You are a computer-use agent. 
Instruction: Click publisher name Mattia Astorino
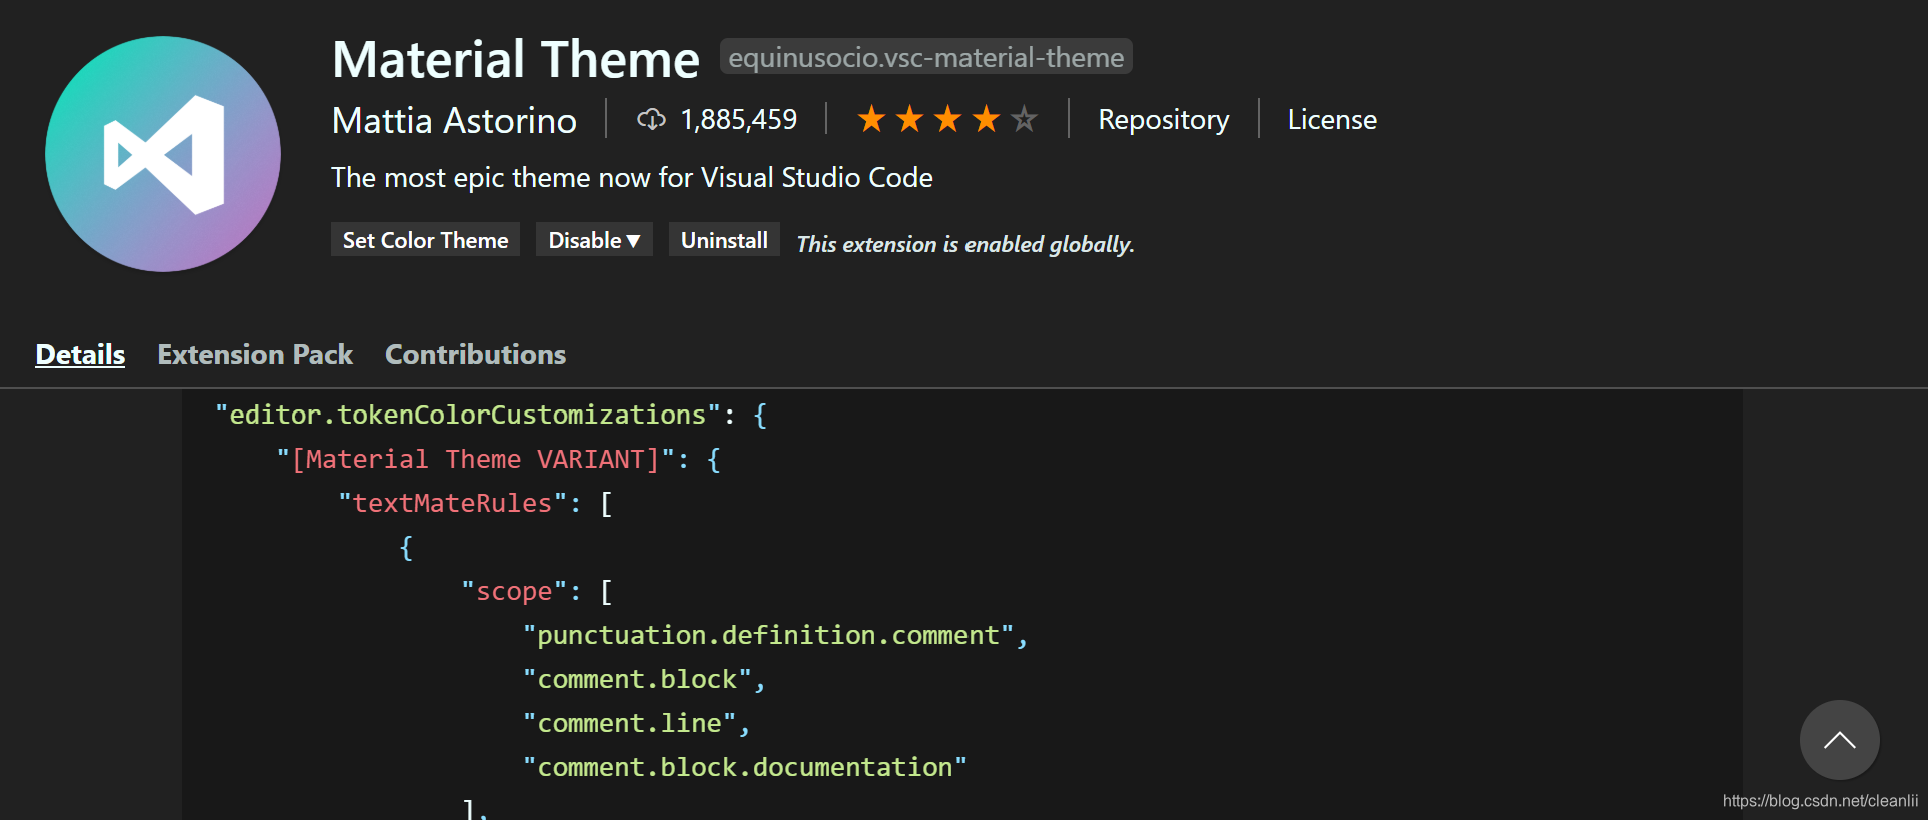pyautogui.click(x=454, y=120)
